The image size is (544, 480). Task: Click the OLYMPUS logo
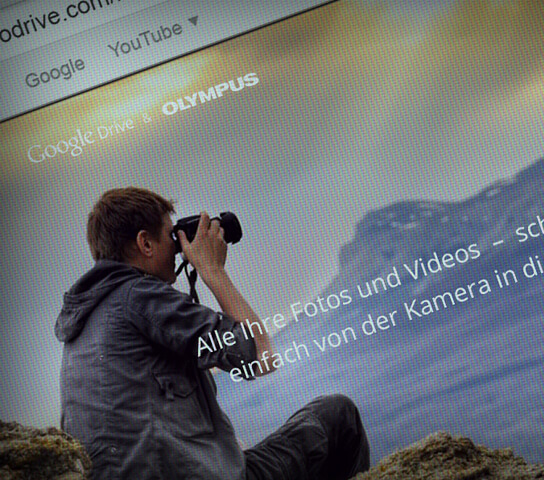point(210,94)
